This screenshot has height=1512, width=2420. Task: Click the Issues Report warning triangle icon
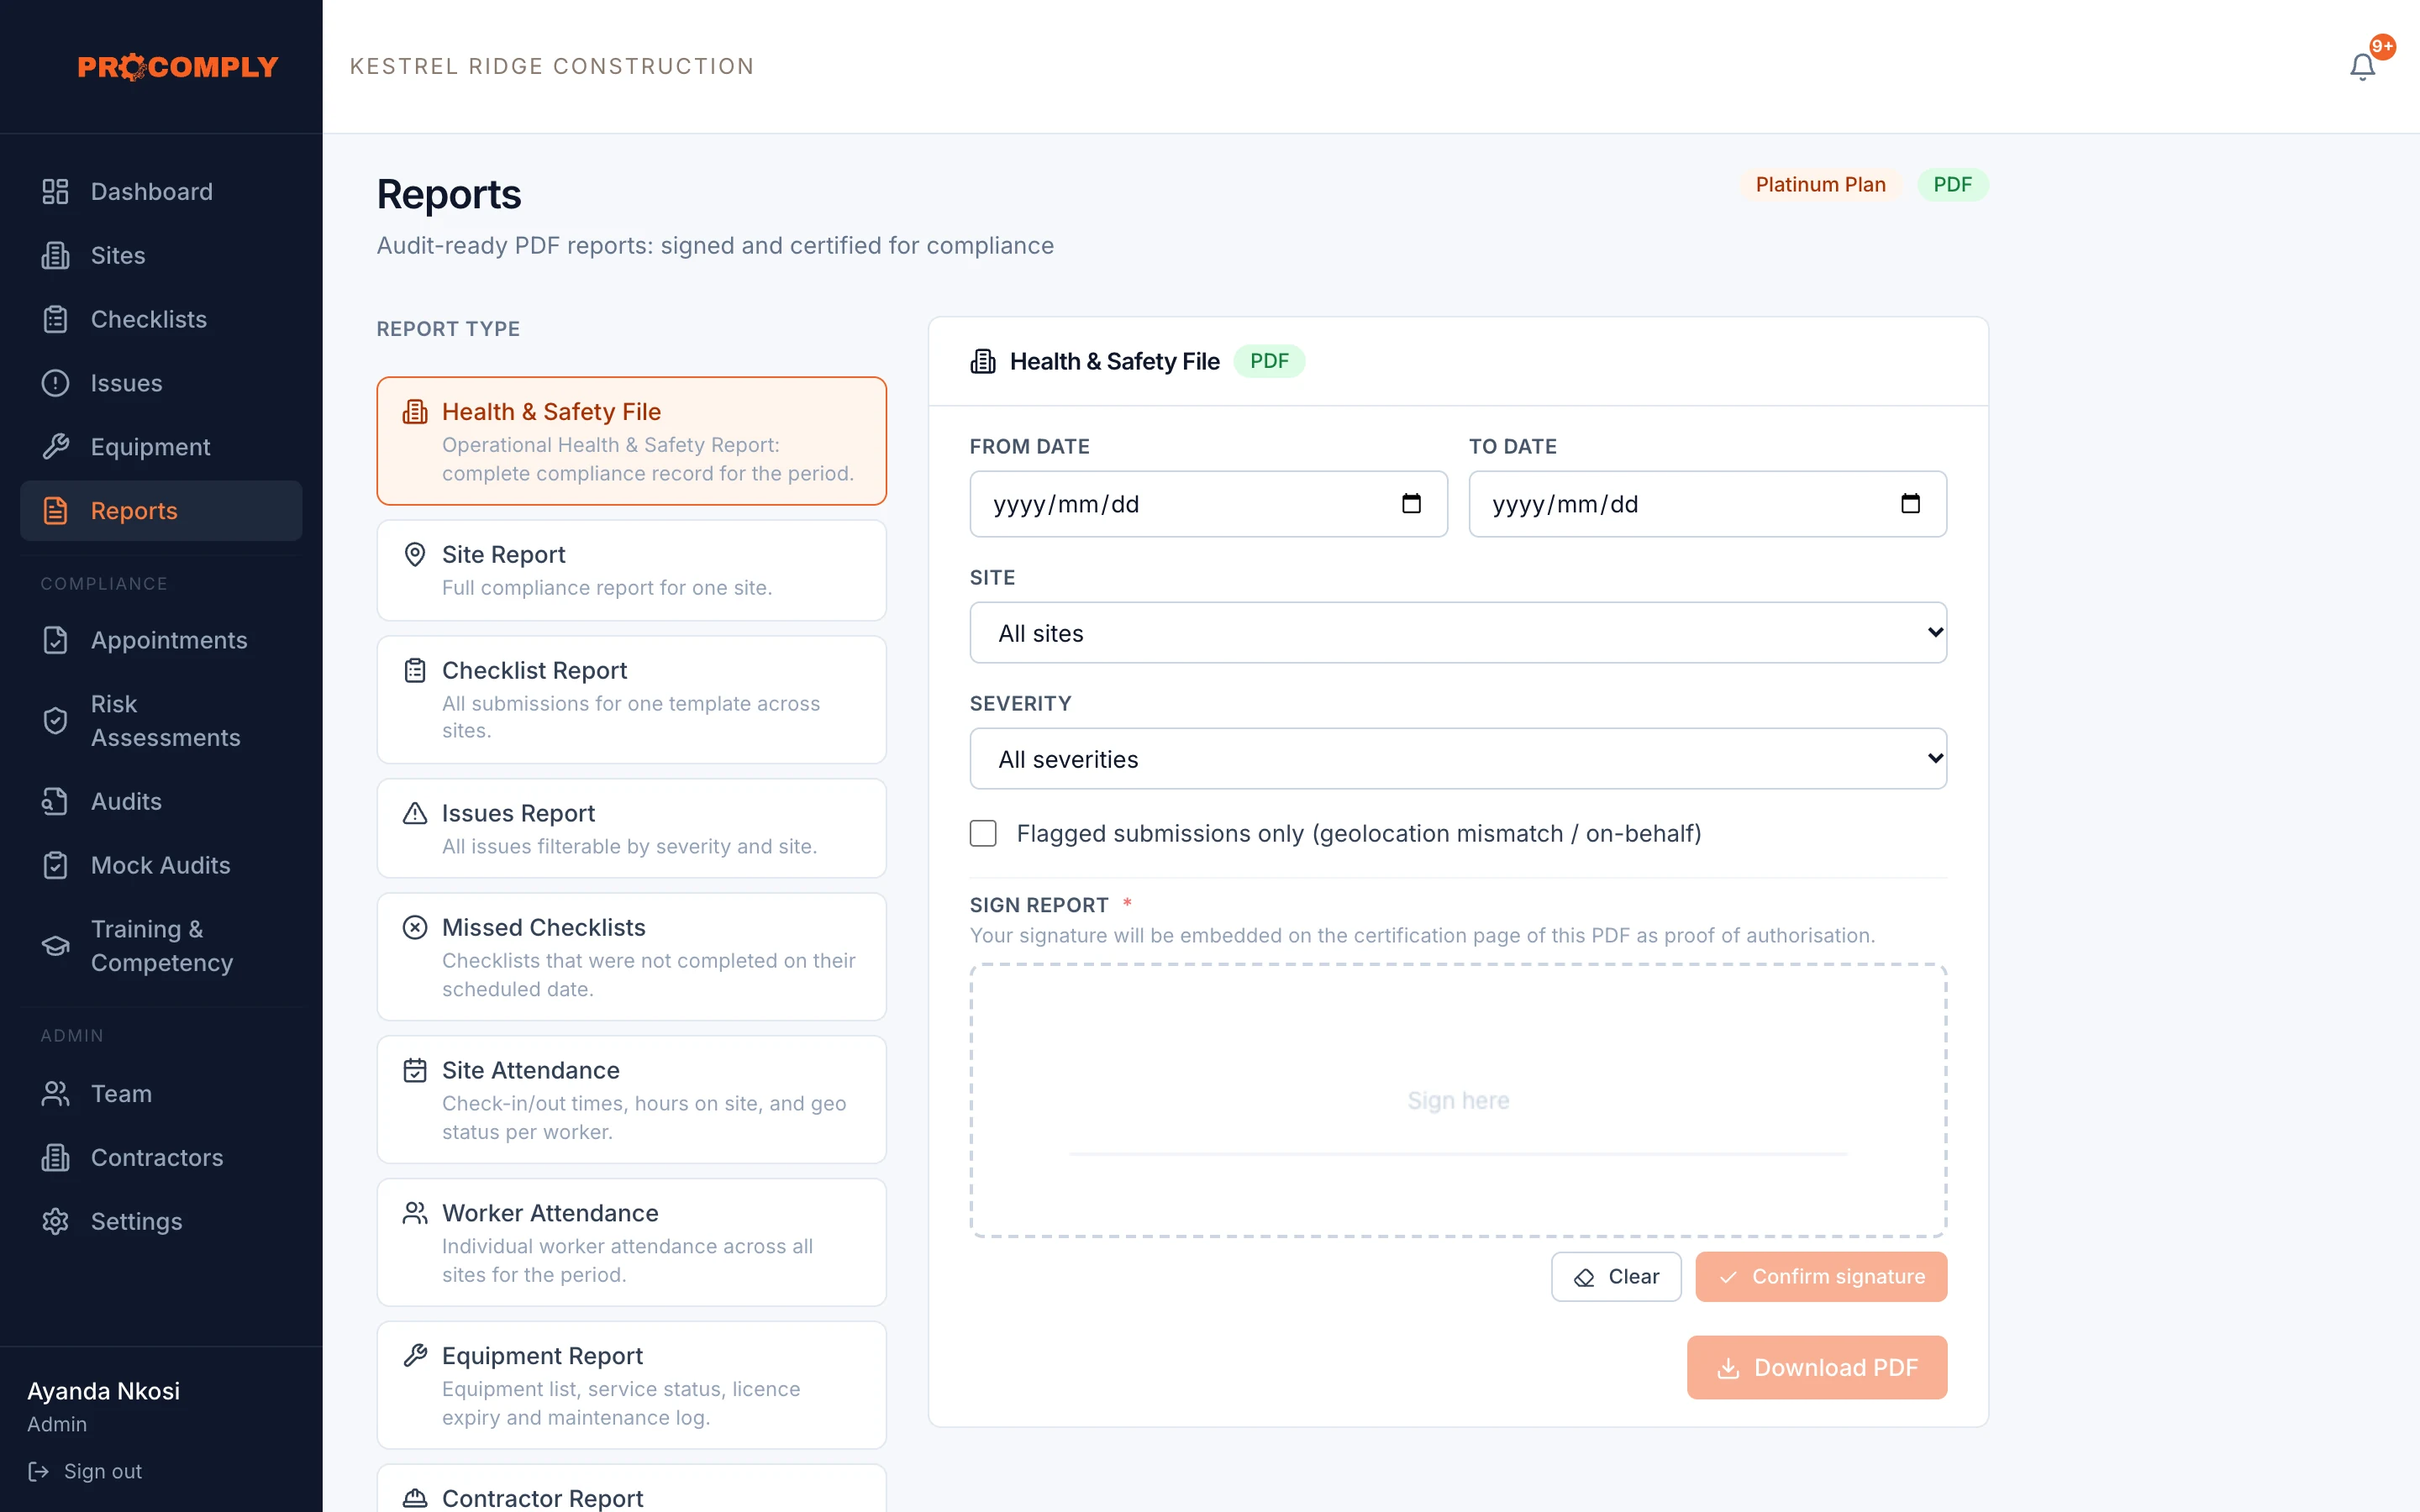coord(415,813)
